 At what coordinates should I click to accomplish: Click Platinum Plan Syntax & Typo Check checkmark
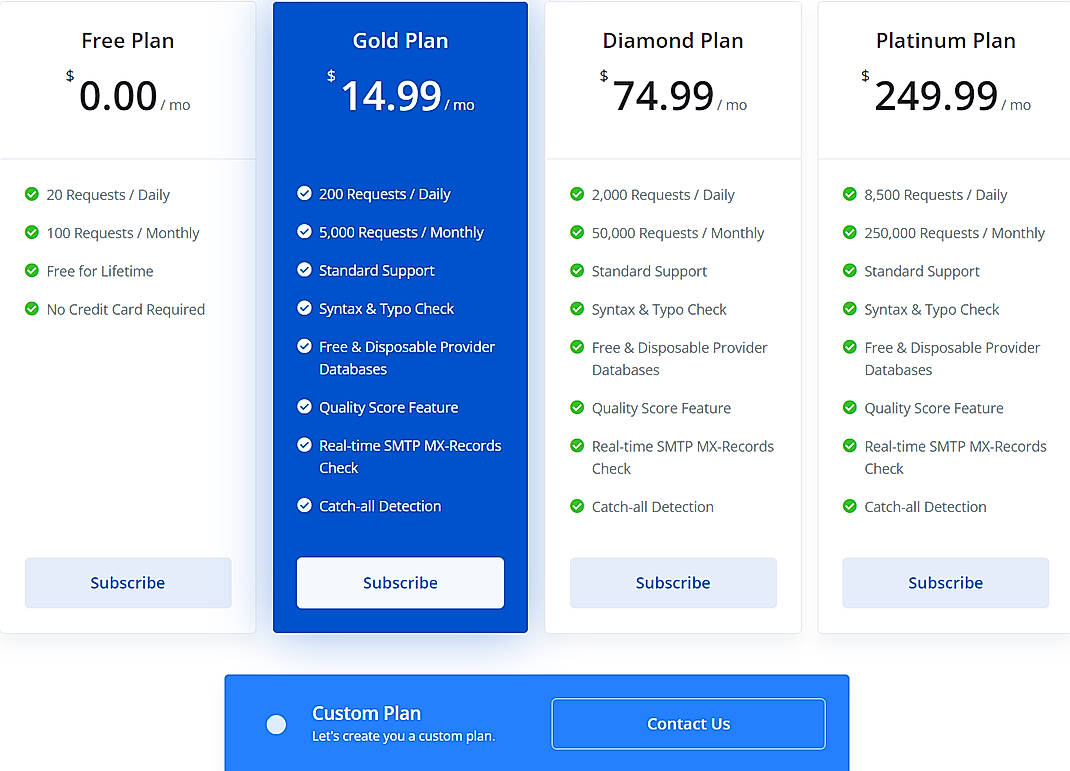[x=850, y=309]
